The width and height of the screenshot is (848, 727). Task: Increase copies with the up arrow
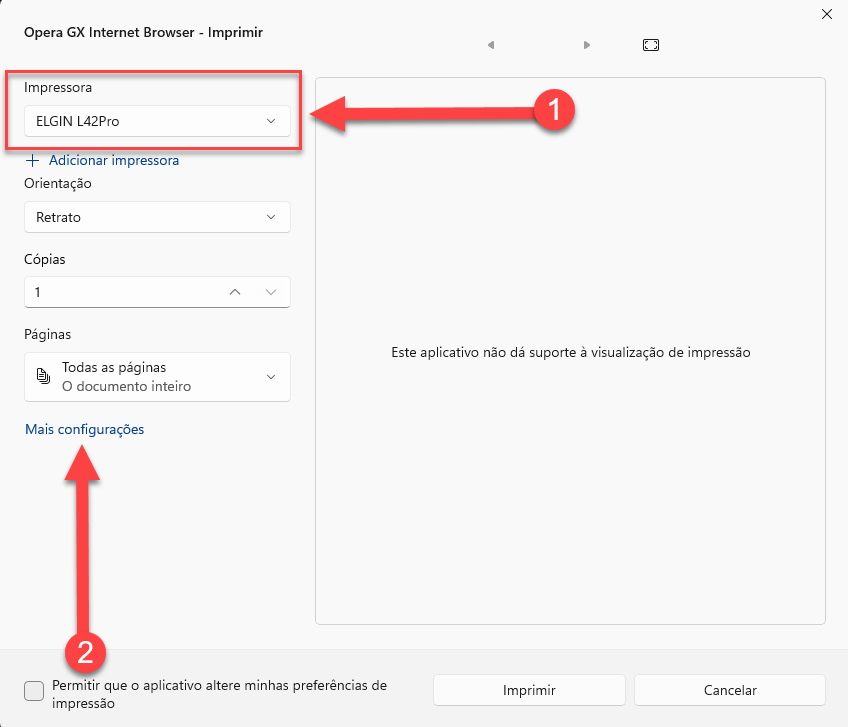235,292
